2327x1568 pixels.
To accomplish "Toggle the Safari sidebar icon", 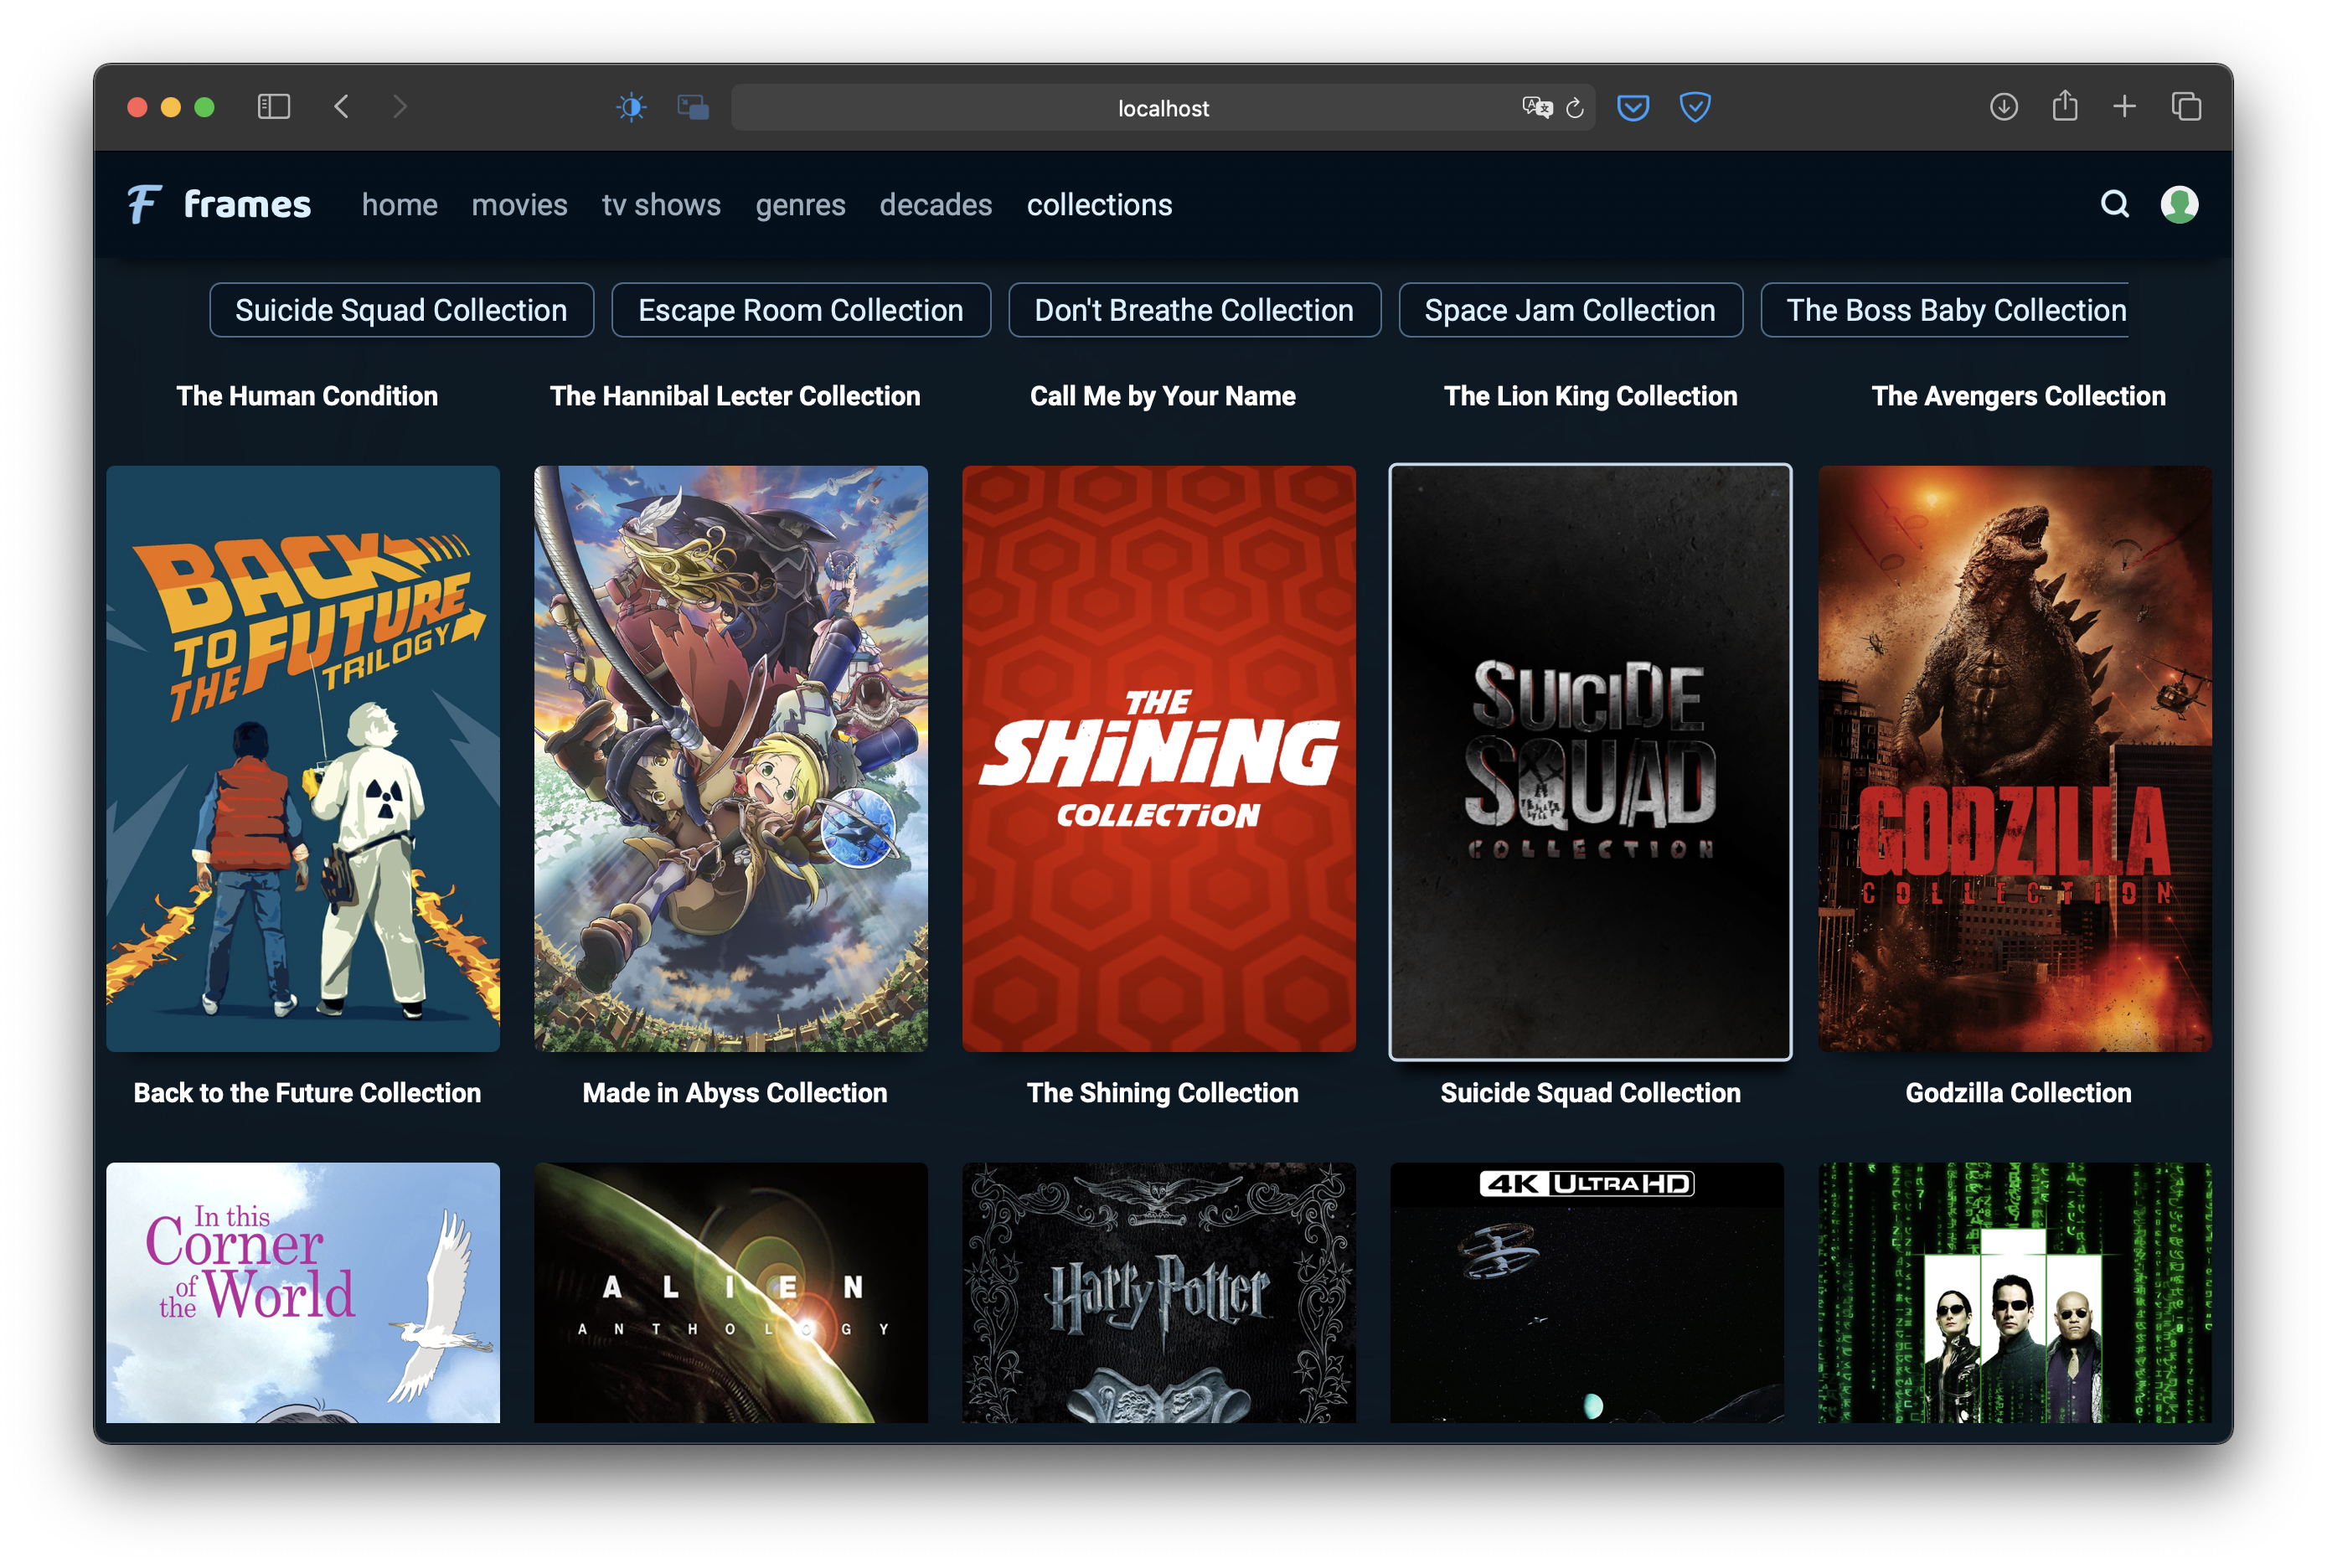I will 273,107.
